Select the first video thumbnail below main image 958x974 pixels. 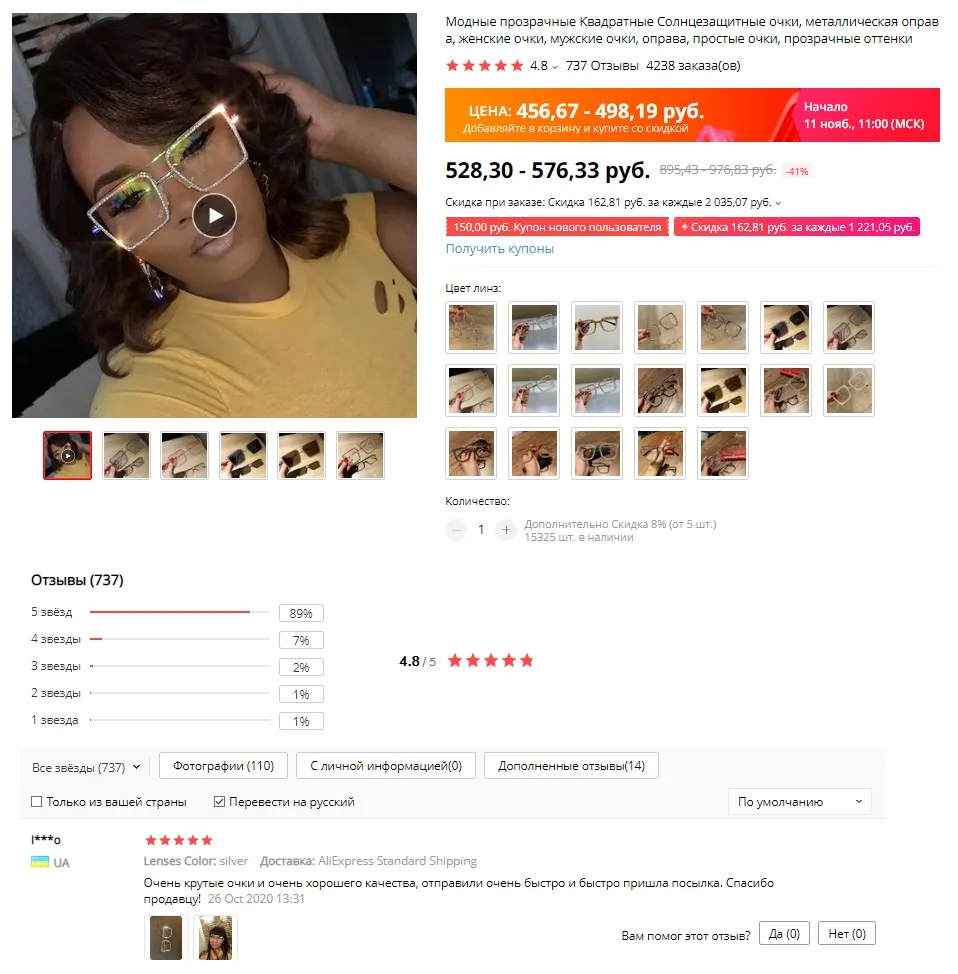pos(68,455)
